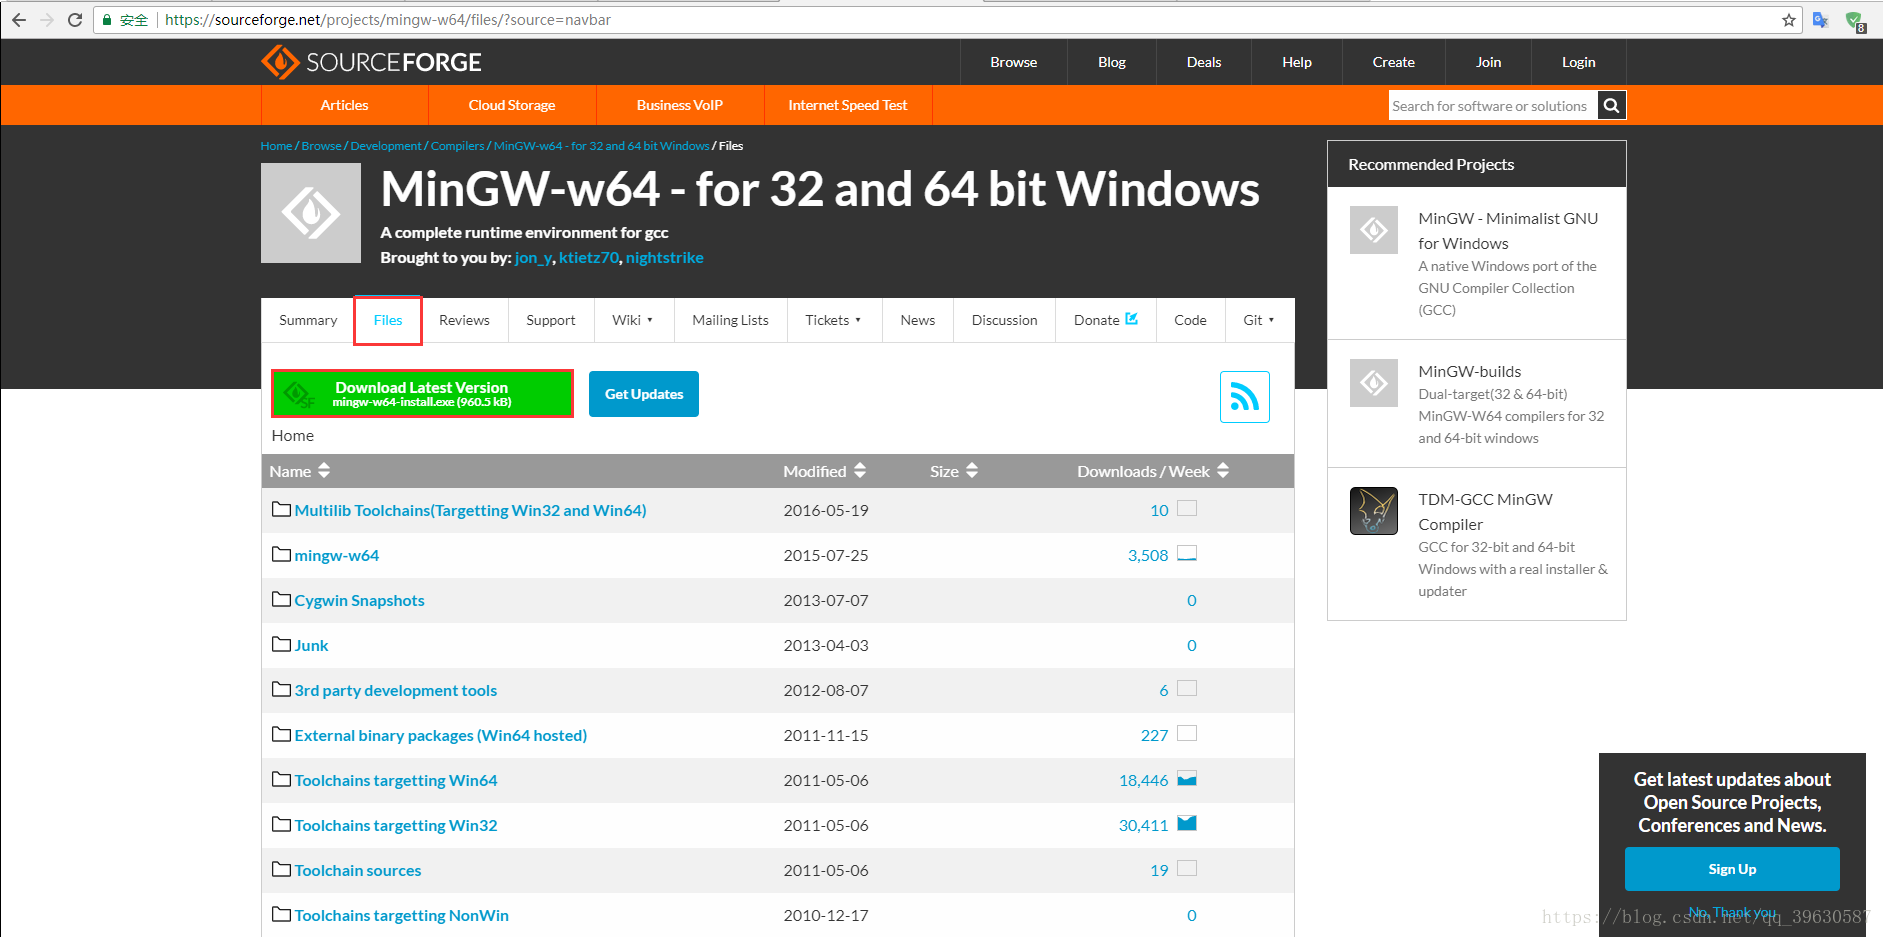
Task: Open the Mailing Lists tab
Action: [x=731, y=320]
